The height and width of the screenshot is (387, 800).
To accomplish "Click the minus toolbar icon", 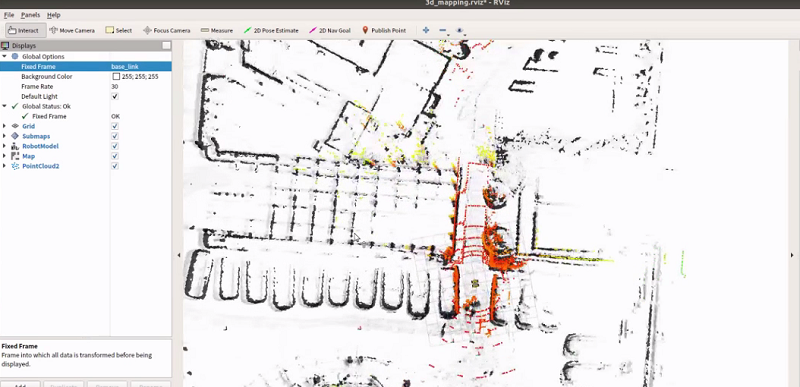I will pos(442,31).
